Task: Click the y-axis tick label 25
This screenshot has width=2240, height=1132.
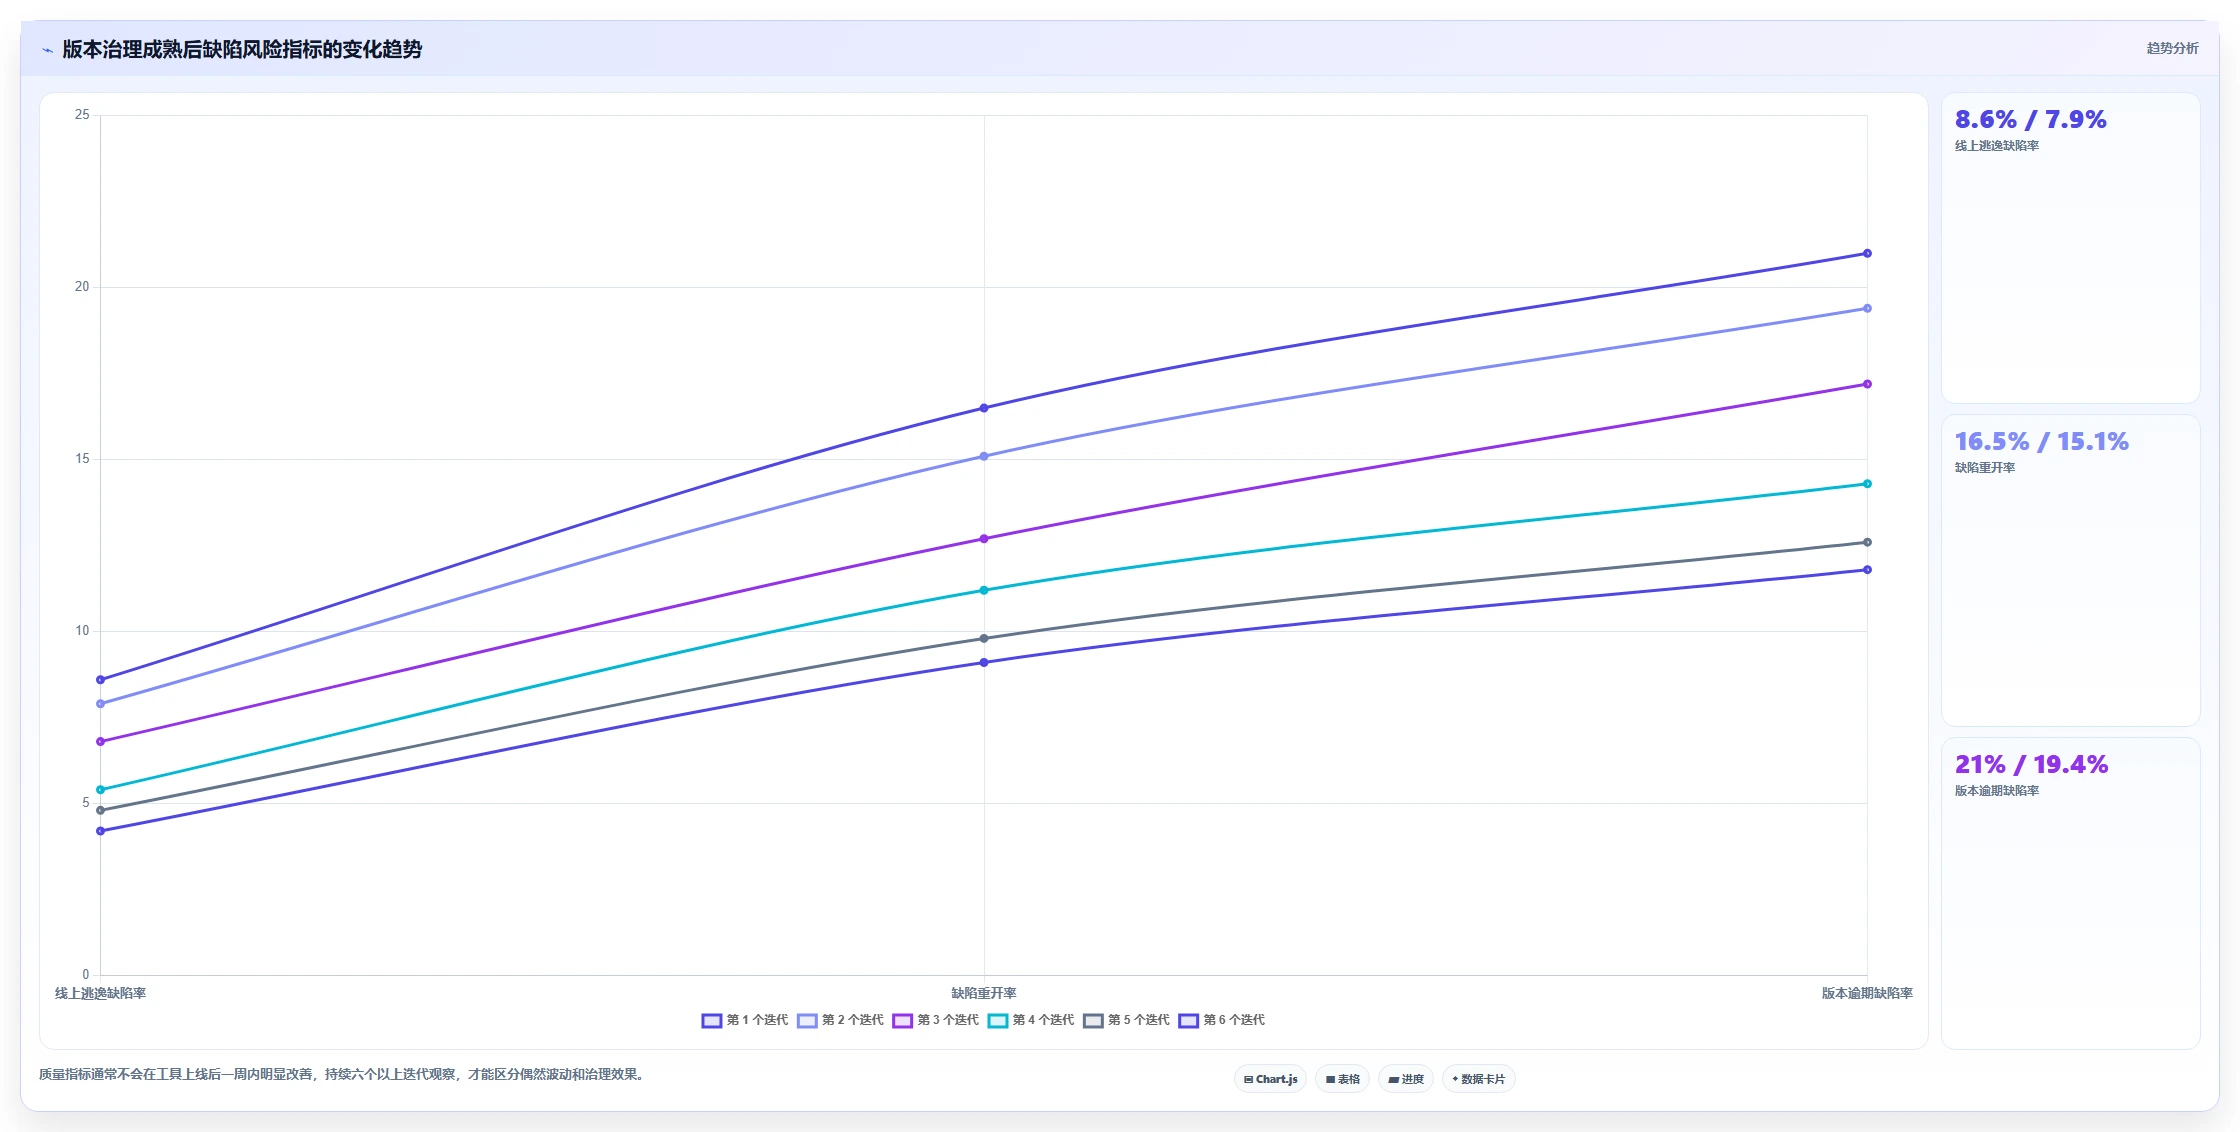Action: click(x=82, y=115)
